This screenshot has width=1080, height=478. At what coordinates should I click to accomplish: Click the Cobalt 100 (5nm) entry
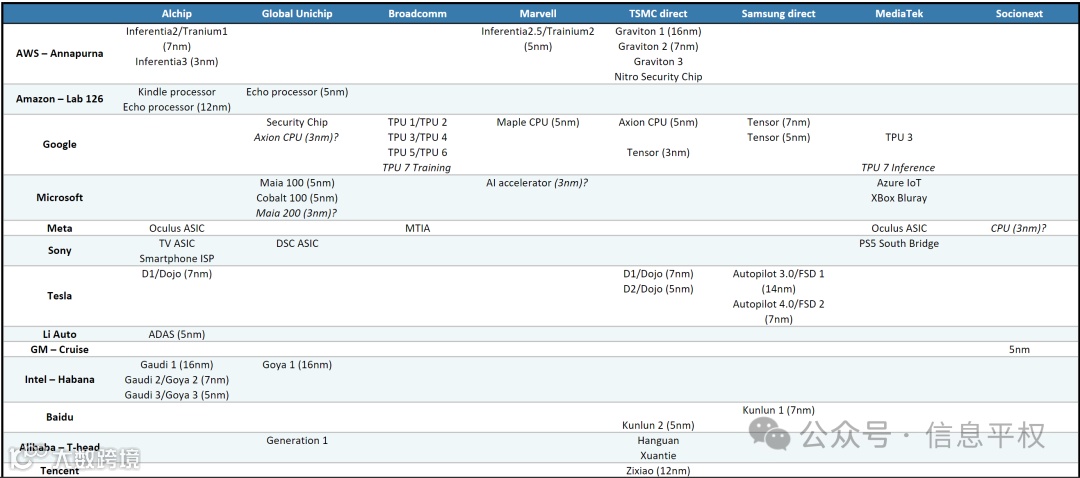pyautogui.click(x=297, y=198)
